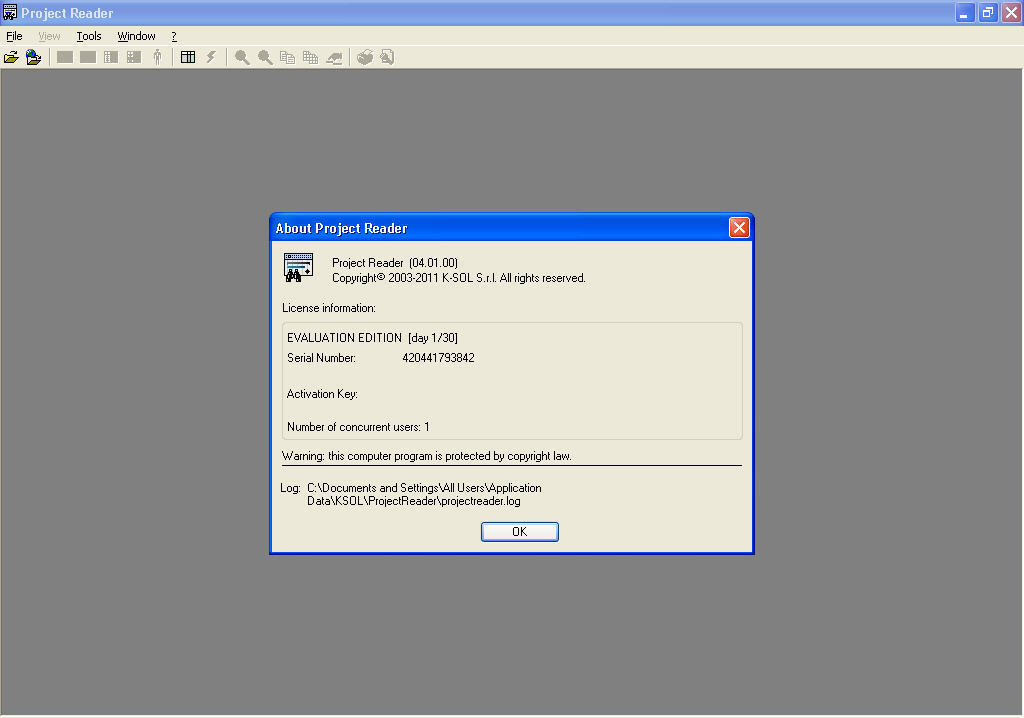Click the Serial Number value 420441793842

[440, 357]
